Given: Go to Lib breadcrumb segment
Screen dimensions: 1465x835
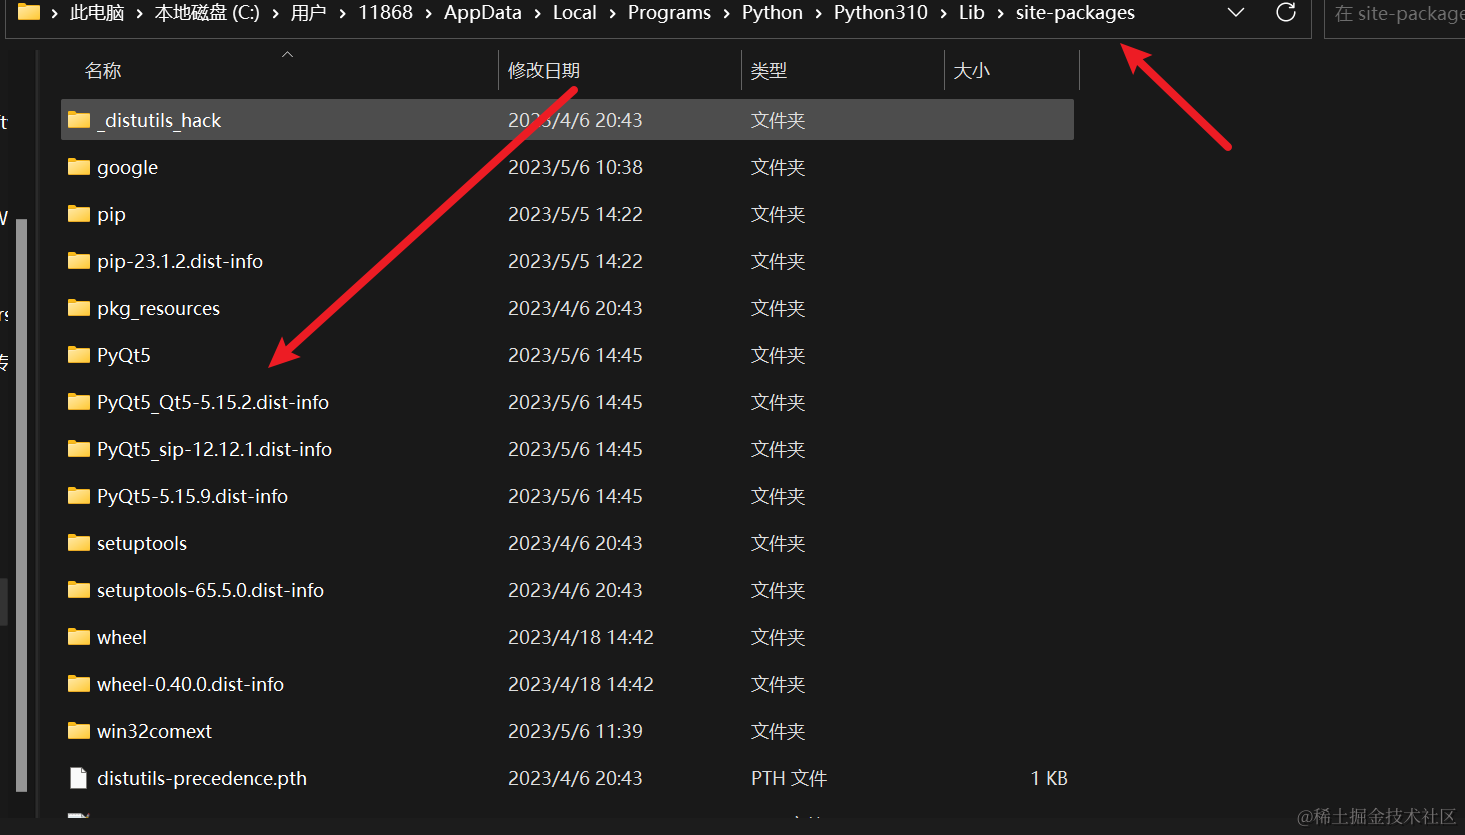Looking at the screenshot, I should [x=972, y=13].
